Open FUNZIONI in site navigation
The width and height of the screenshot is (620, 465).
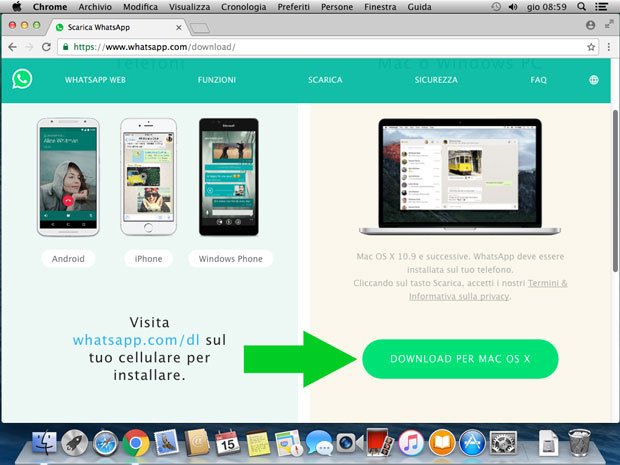[x=217, y=80]
